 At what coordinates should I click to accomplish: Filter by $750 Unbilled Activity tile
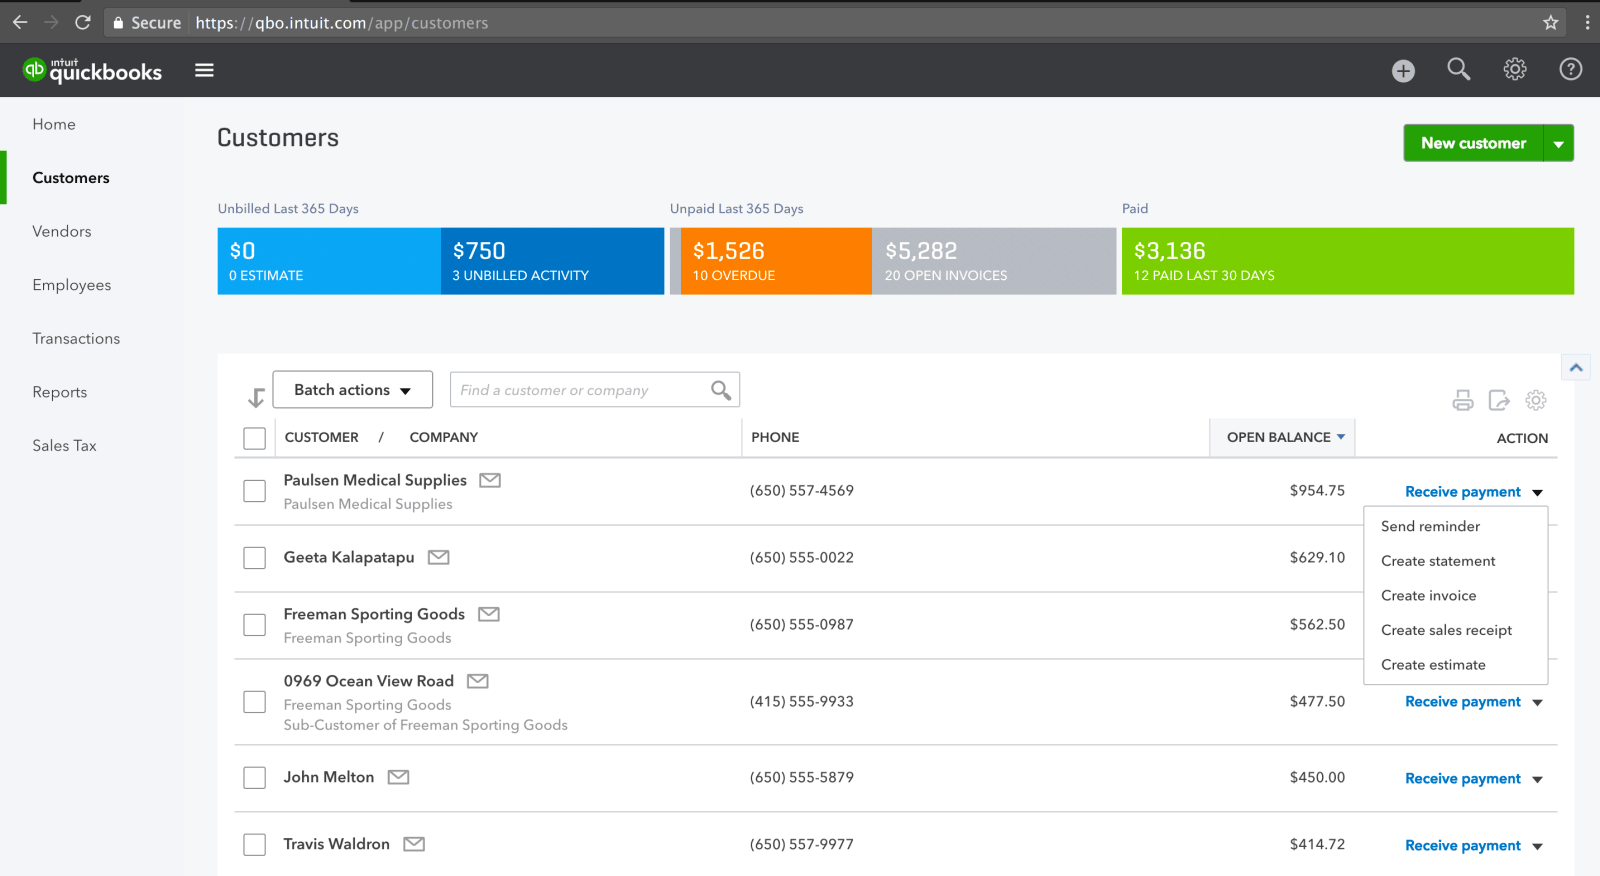coord(552,261)
